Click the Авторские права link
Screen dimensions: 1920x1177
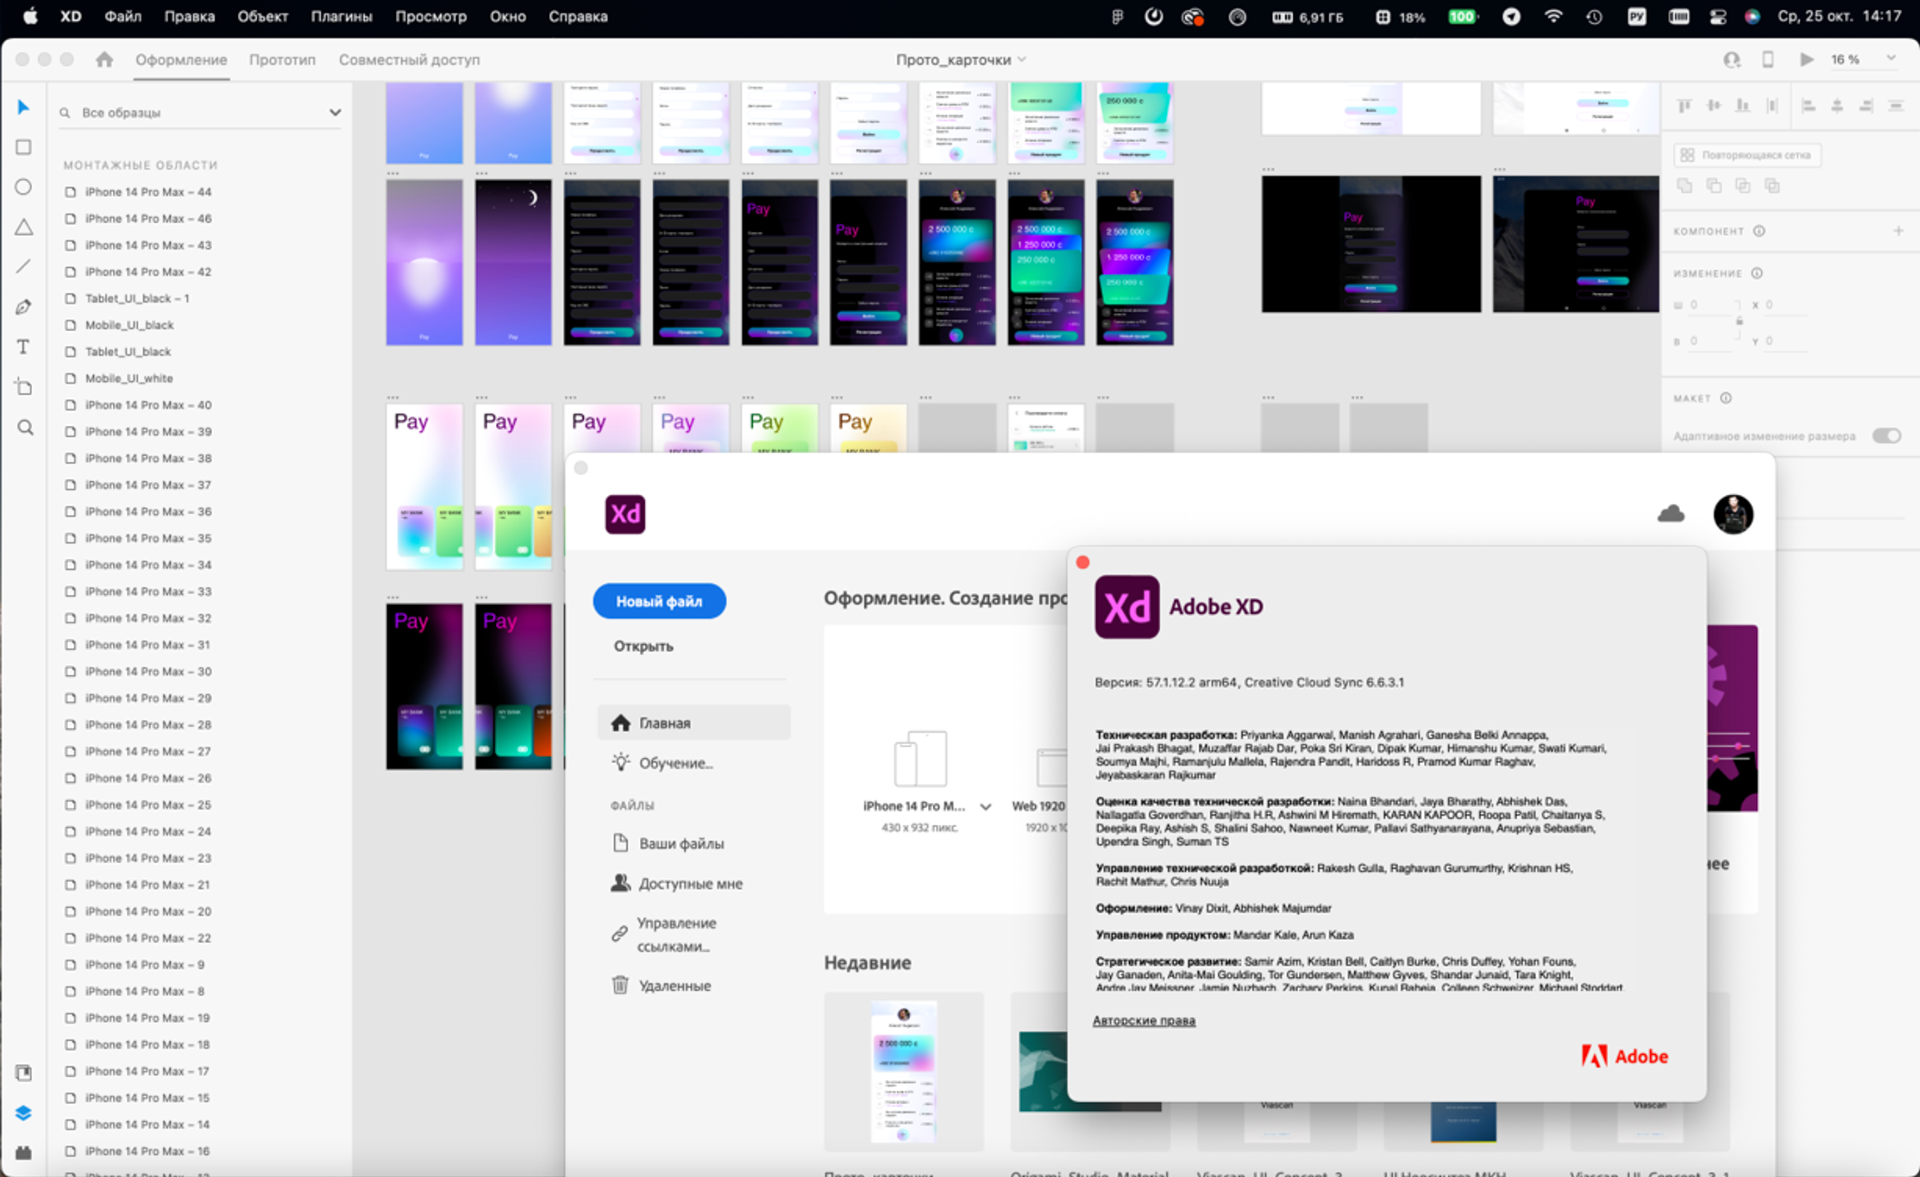coord(1144,1021)
